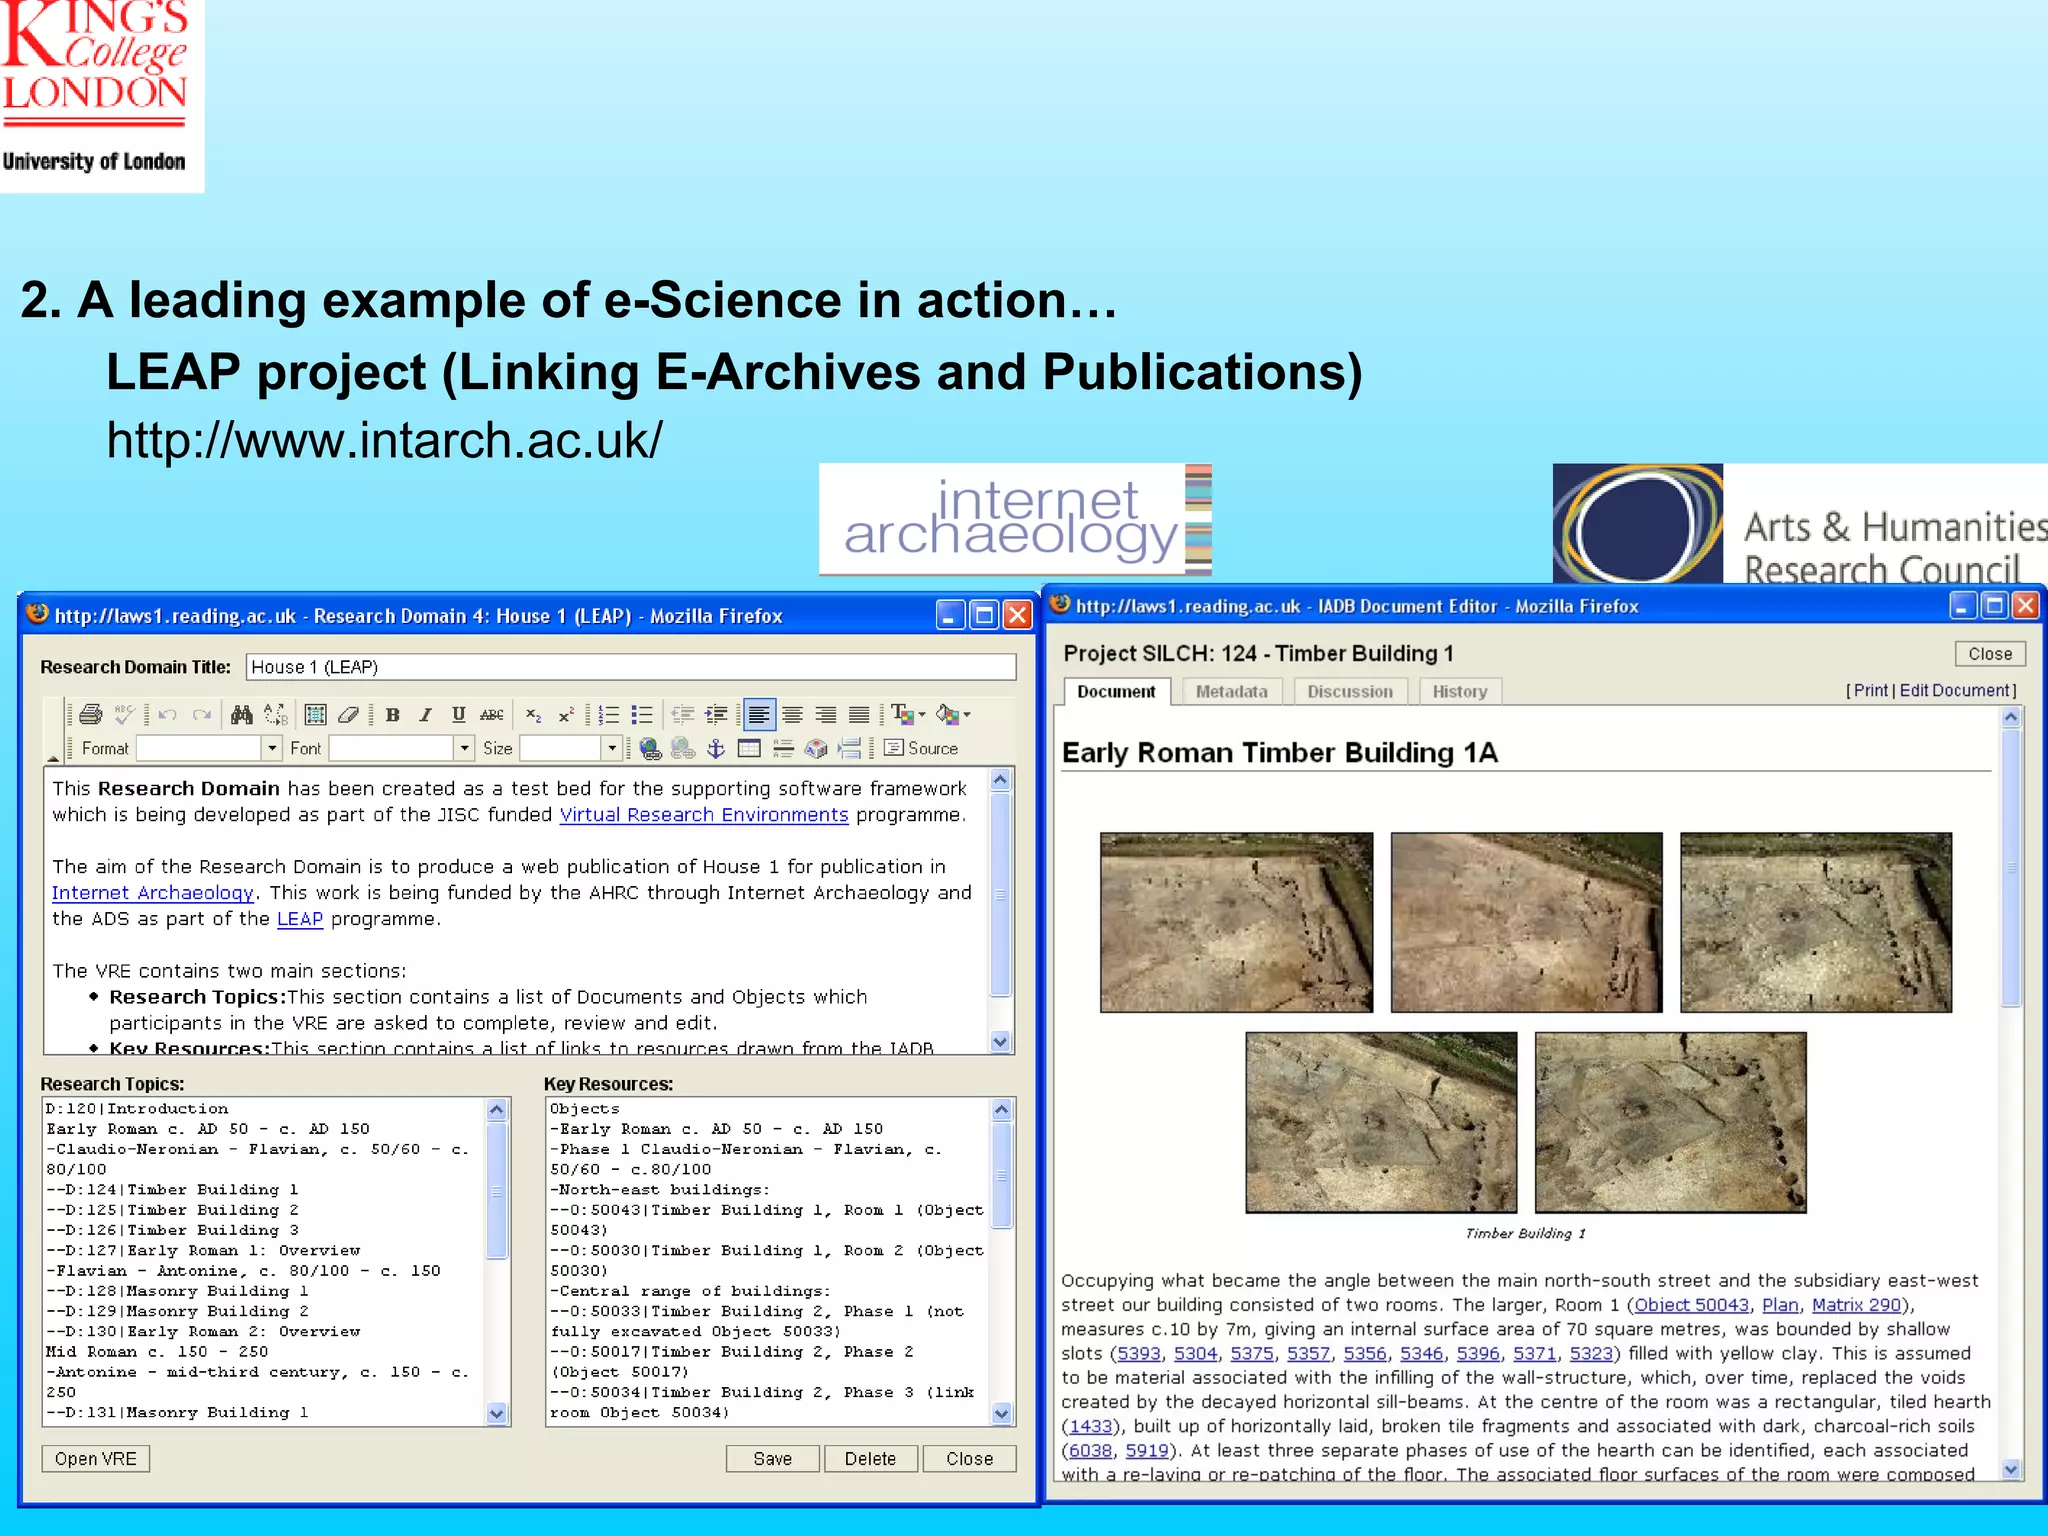The height and width of the screenshot is (1536, 2048).
Task: Click the Redo arrow icon
Action: pyautogui.click(x=201, y=714)
